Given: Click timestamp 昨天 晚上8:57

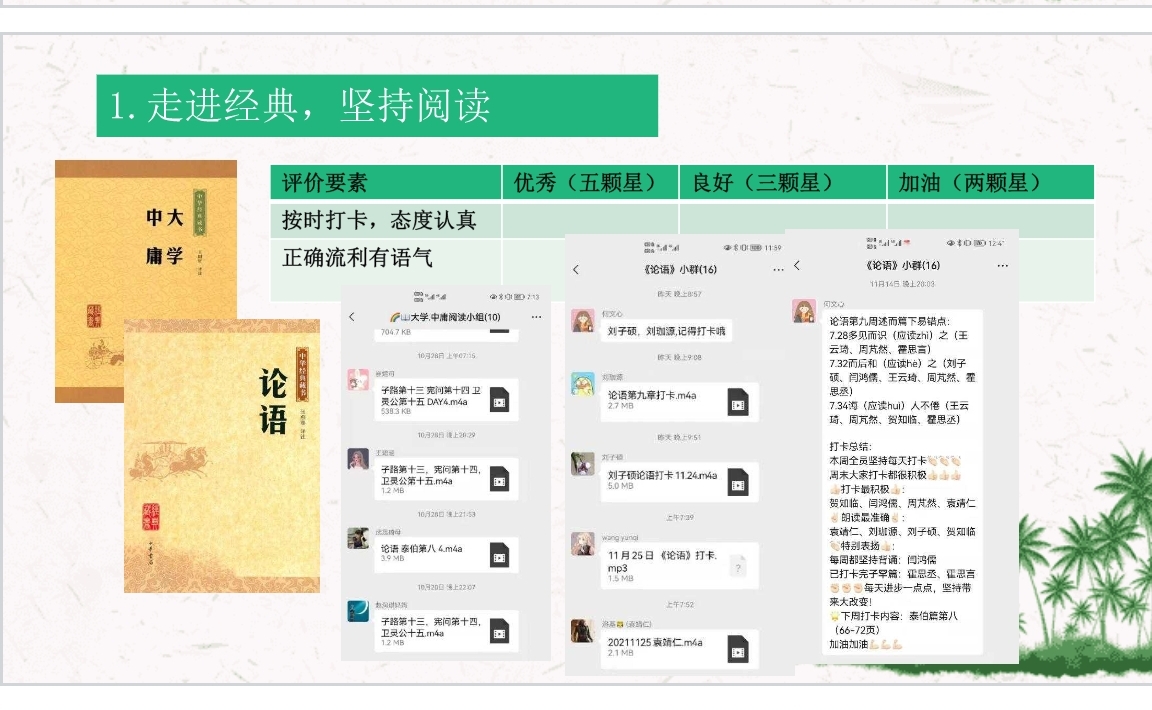Looking at the screenshot, I should point(680,294).
